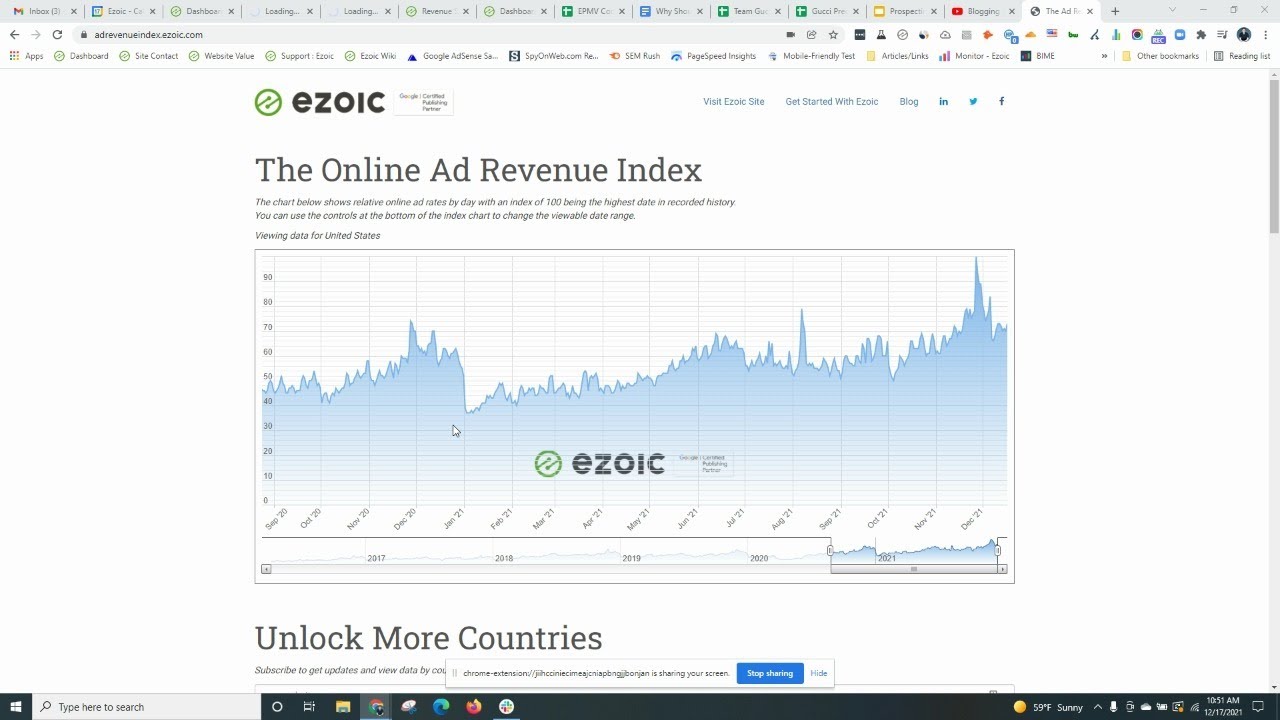Open the Extensions puzzle piece menu
This screenshot has height=720, width=1280.
point(1201,34)
